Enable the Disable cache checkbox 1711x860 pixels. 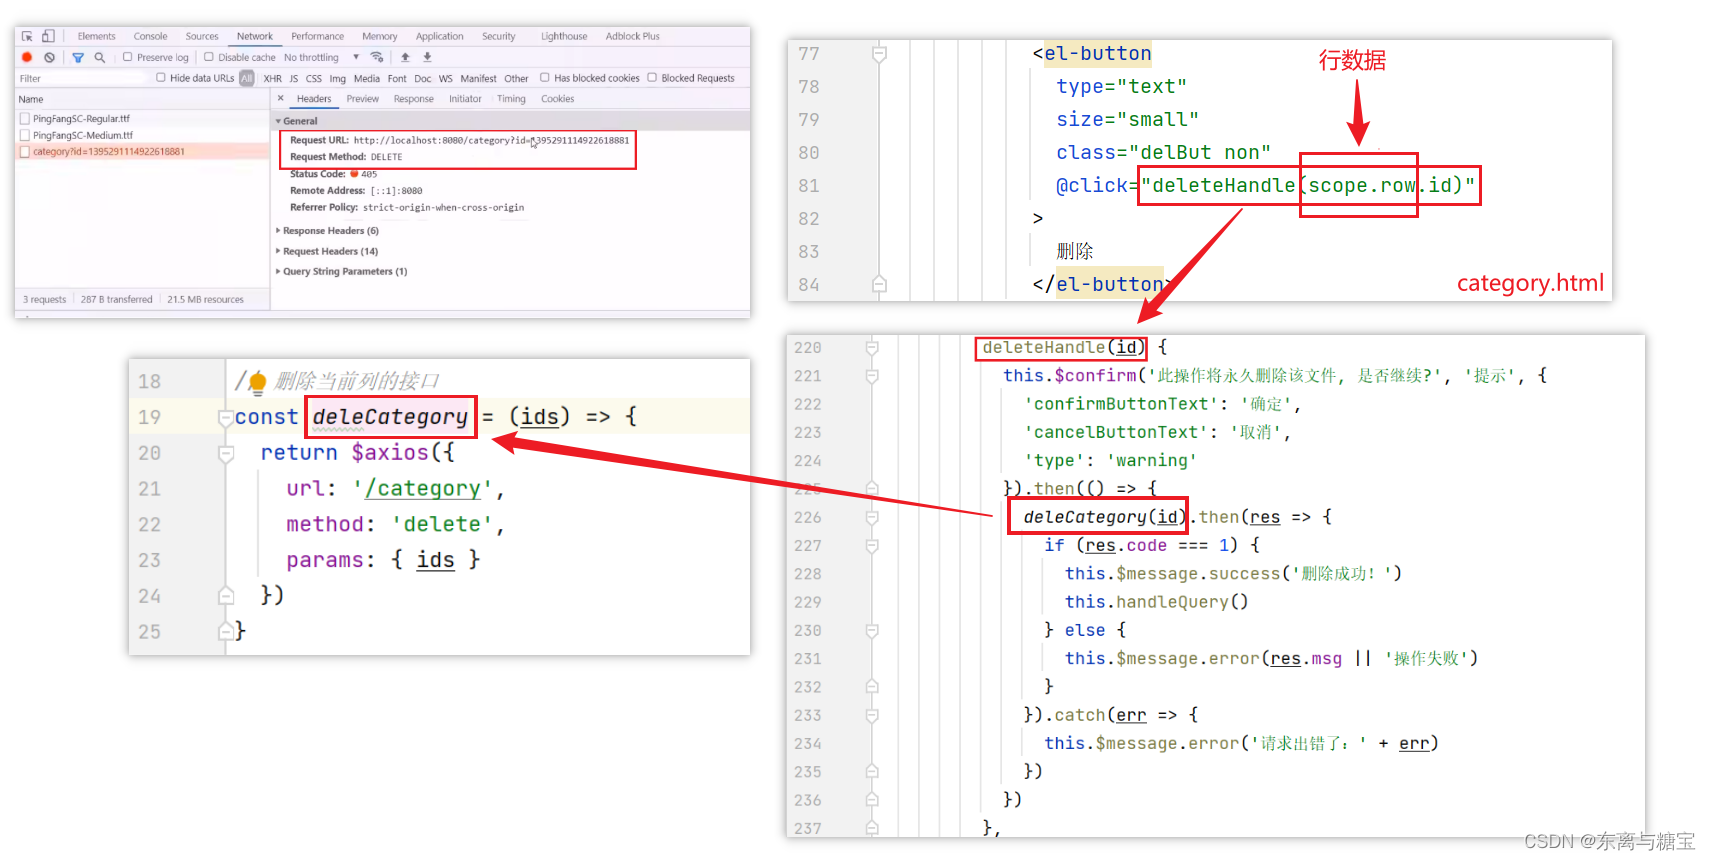[x=209, y=57]
